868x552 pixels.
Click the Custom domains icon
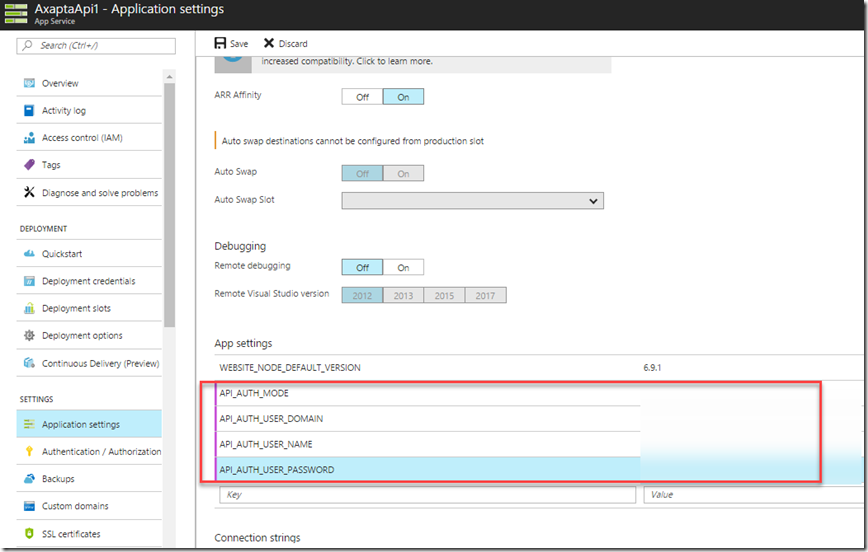[29, 505]
